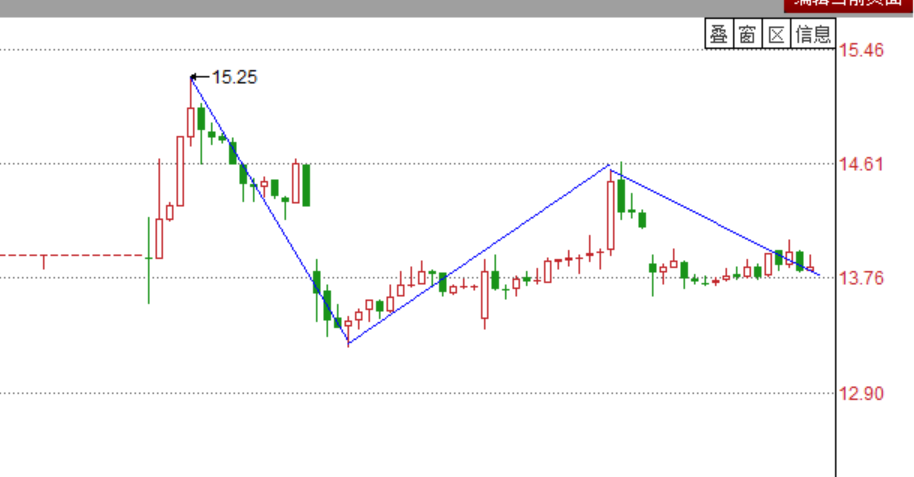This screenshot has width=914, height=477.
Task: Click the 叠 overlay button
Action: click(x=719, y=34)
